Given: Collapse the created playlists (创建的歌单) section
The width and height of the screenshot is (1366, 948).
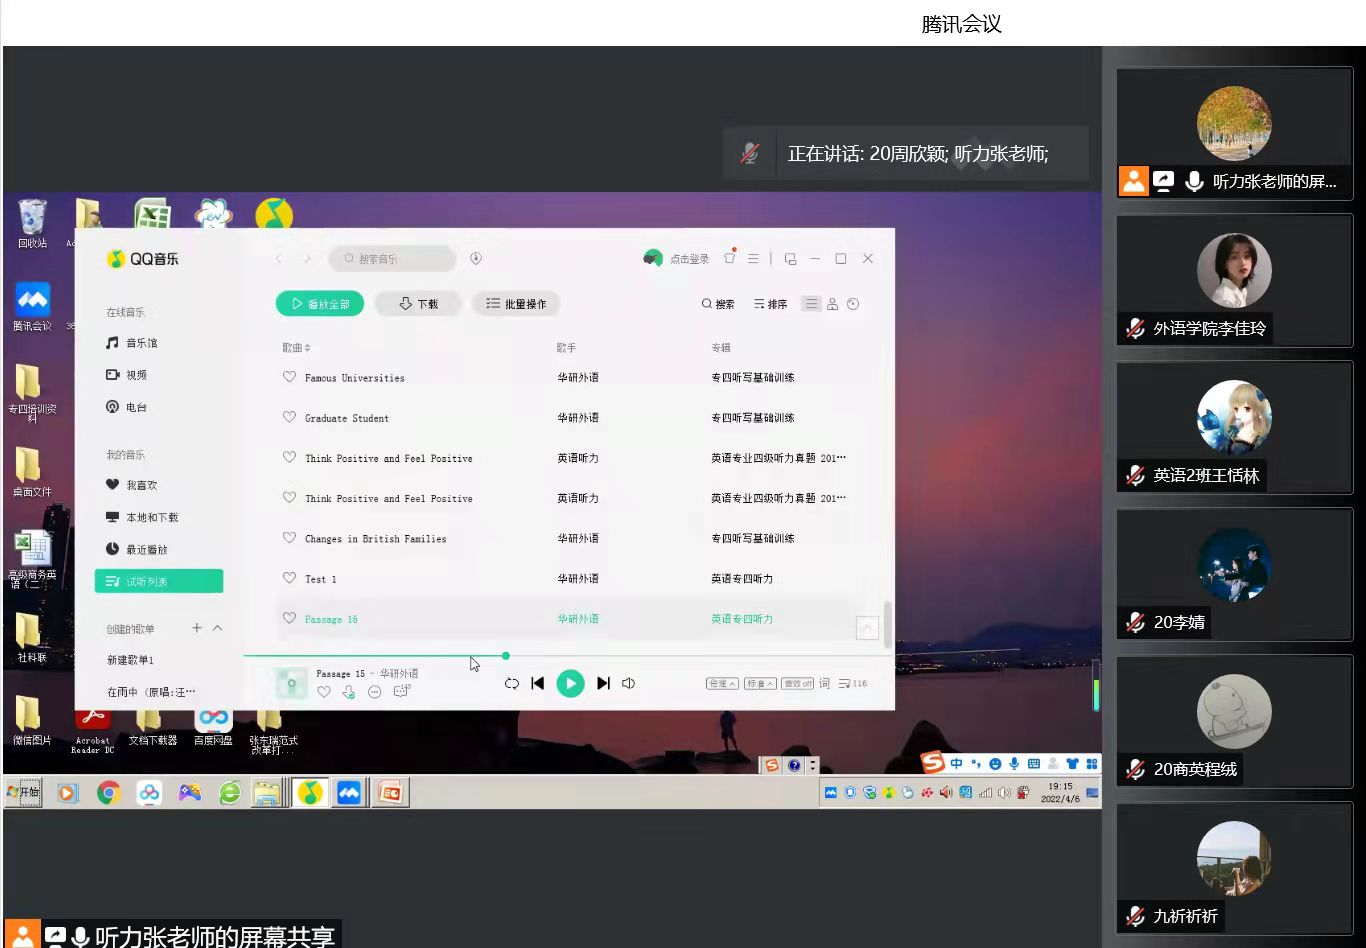Looking at the screenshot, I should [218, 628].
